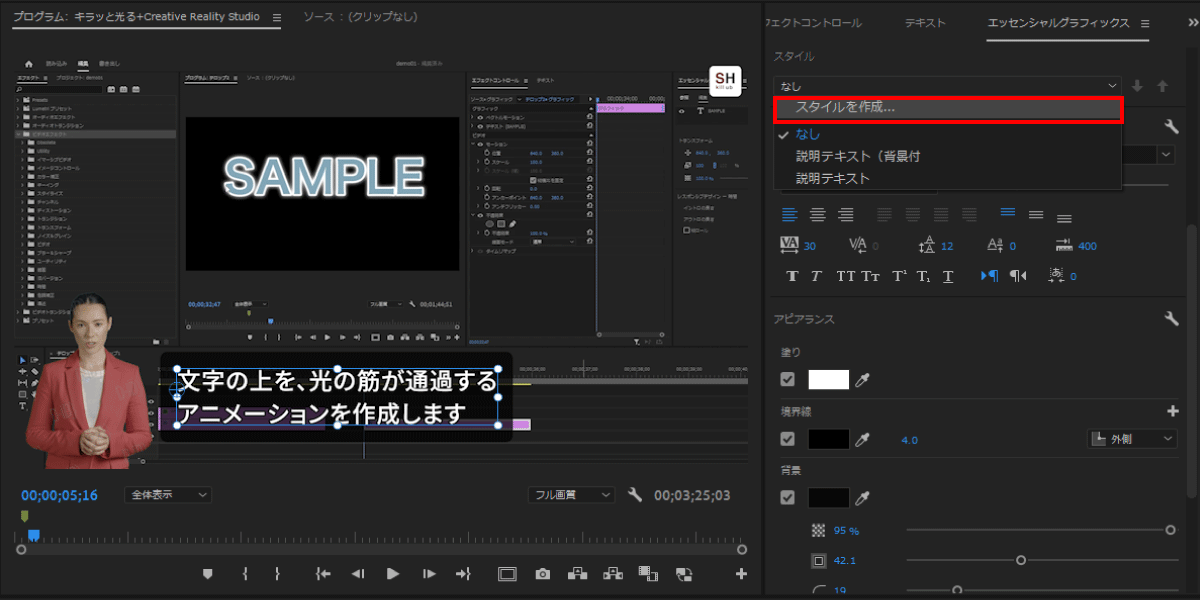Toggle faux italic text style
The width and height of the screenshot is (1200, 600).
[816, 276]
